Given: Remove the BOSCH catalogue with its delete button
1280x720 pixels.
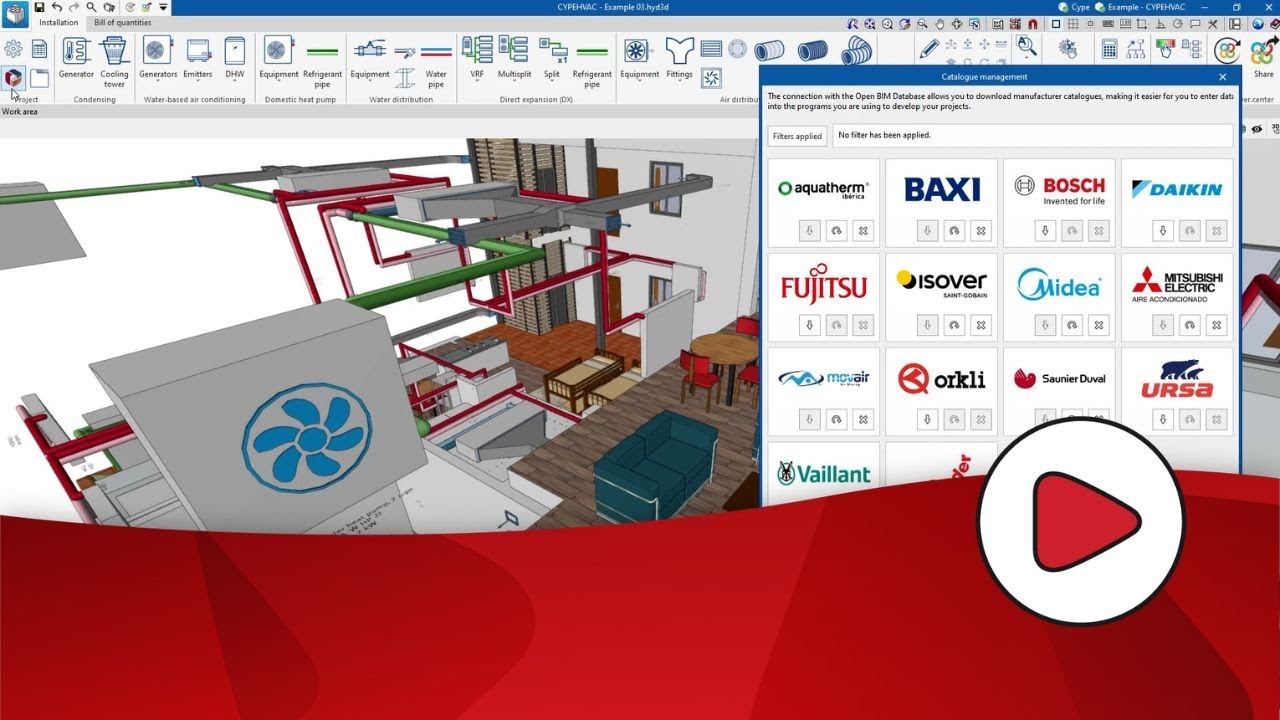Looking at the screenshot, I should point(1099,230).
